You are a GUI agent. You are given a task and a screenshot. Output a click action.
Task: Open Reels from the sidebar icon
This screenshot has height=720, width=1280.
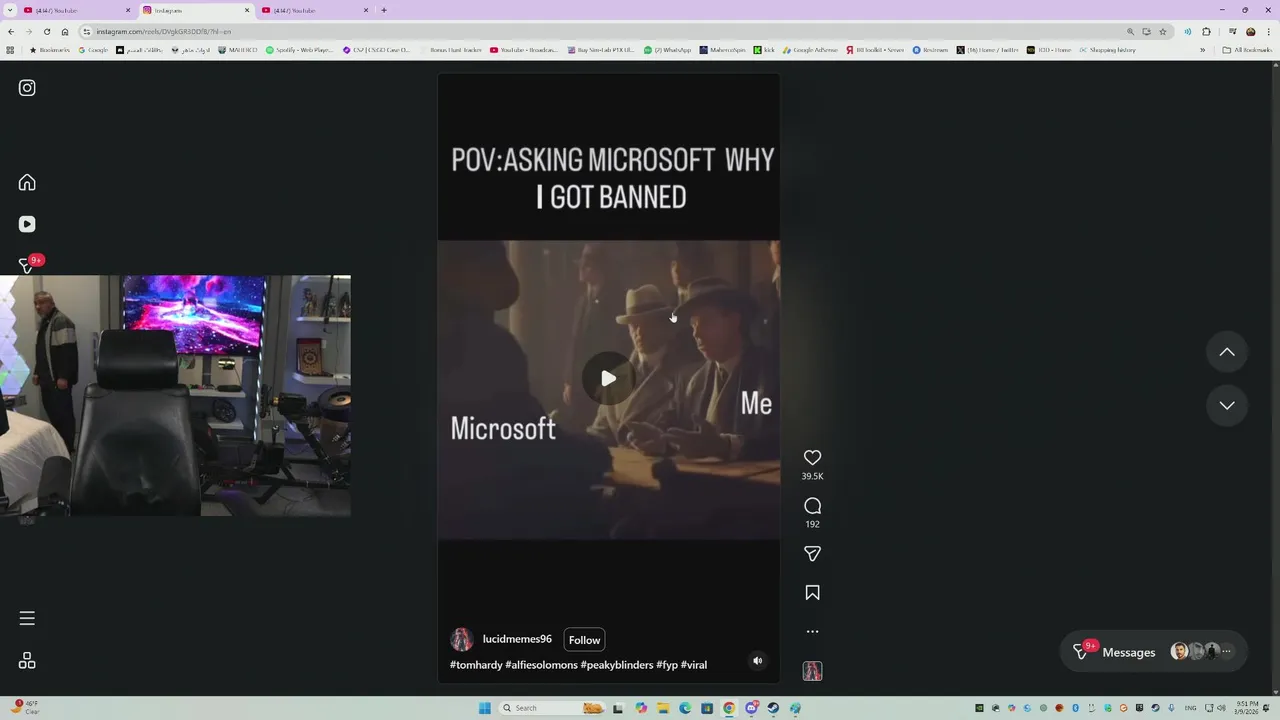(27, 224)
